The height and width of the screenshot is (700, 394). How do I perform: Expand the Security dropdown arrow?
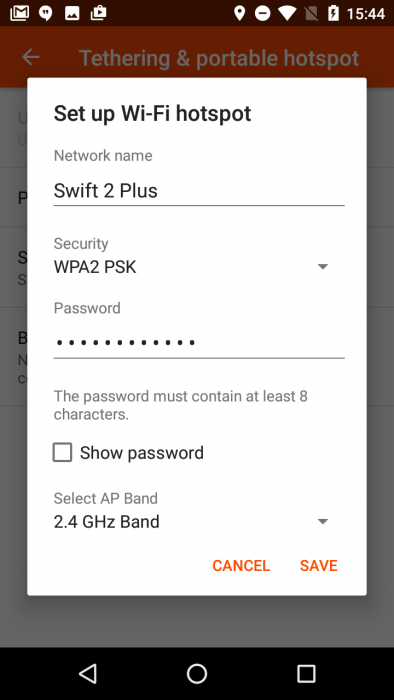[323, 267]
